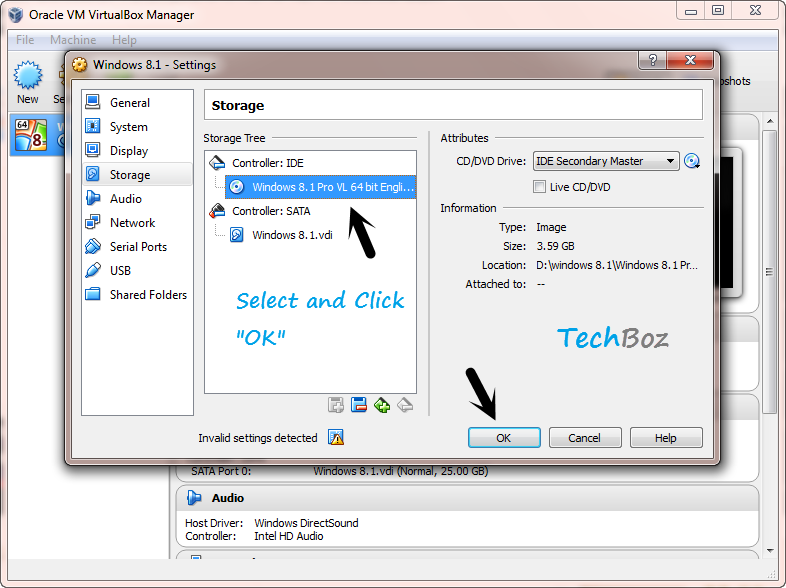786x588 pixels.
Task: Click the choose virtual CD/DVD disk icon
Action: click(x=692, y=161)
